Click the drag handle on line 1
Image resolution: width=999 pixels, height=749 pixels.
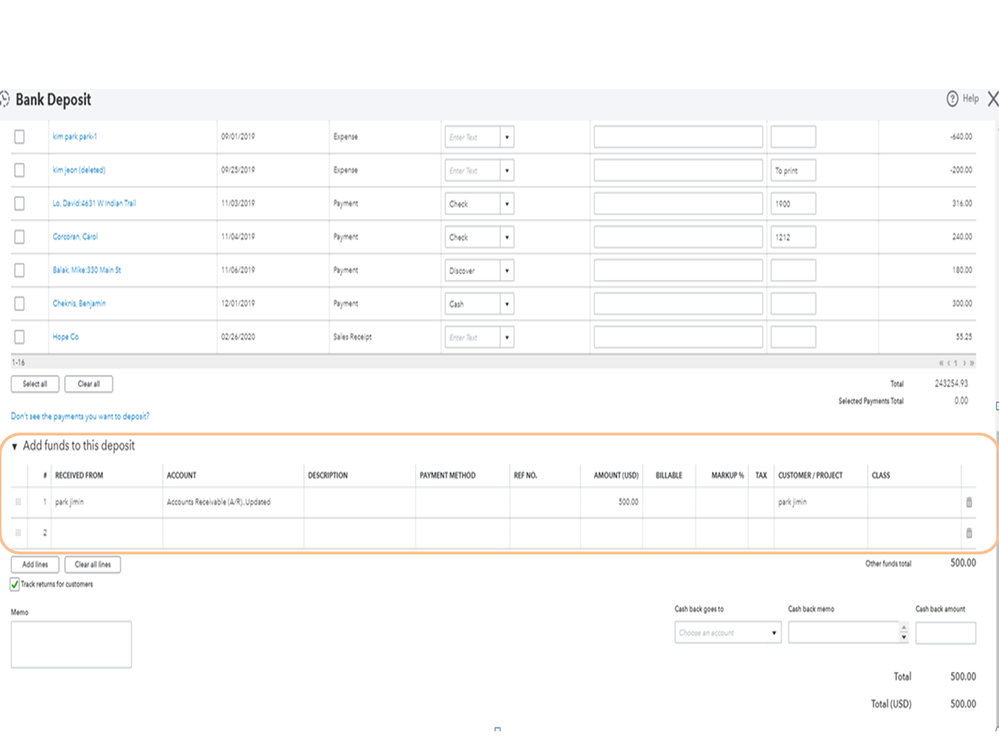pyautogui.click(x=18, y=502)
